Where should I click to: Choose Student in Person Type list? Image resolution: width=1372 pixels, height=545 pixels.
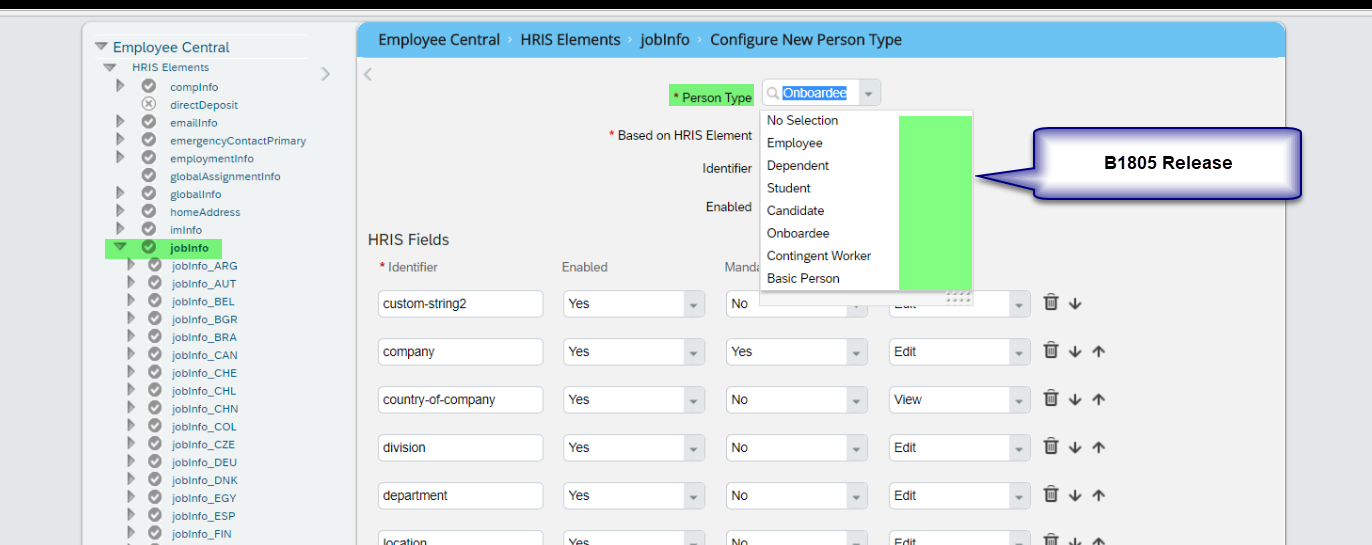pos(789,188)
